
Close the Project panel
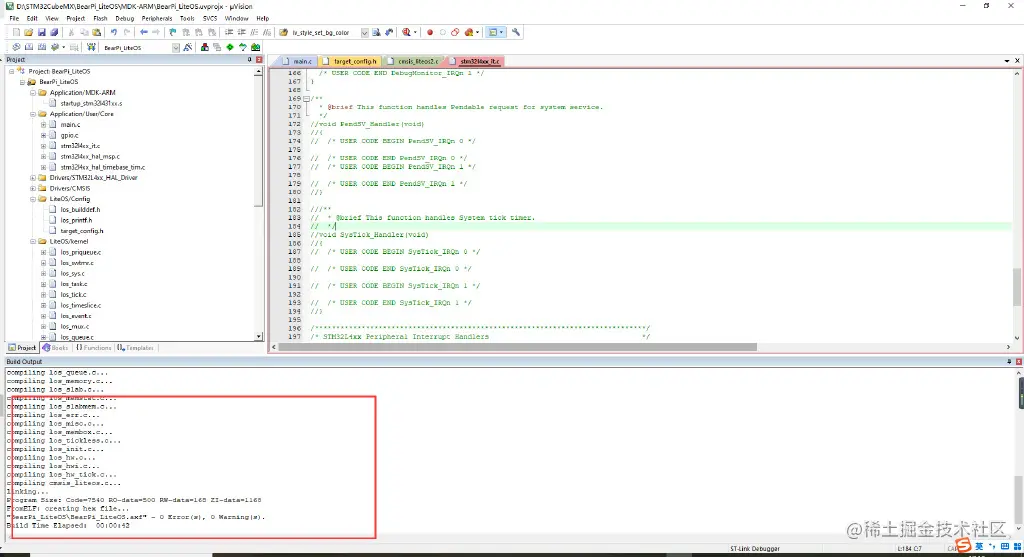coord(259,59)
